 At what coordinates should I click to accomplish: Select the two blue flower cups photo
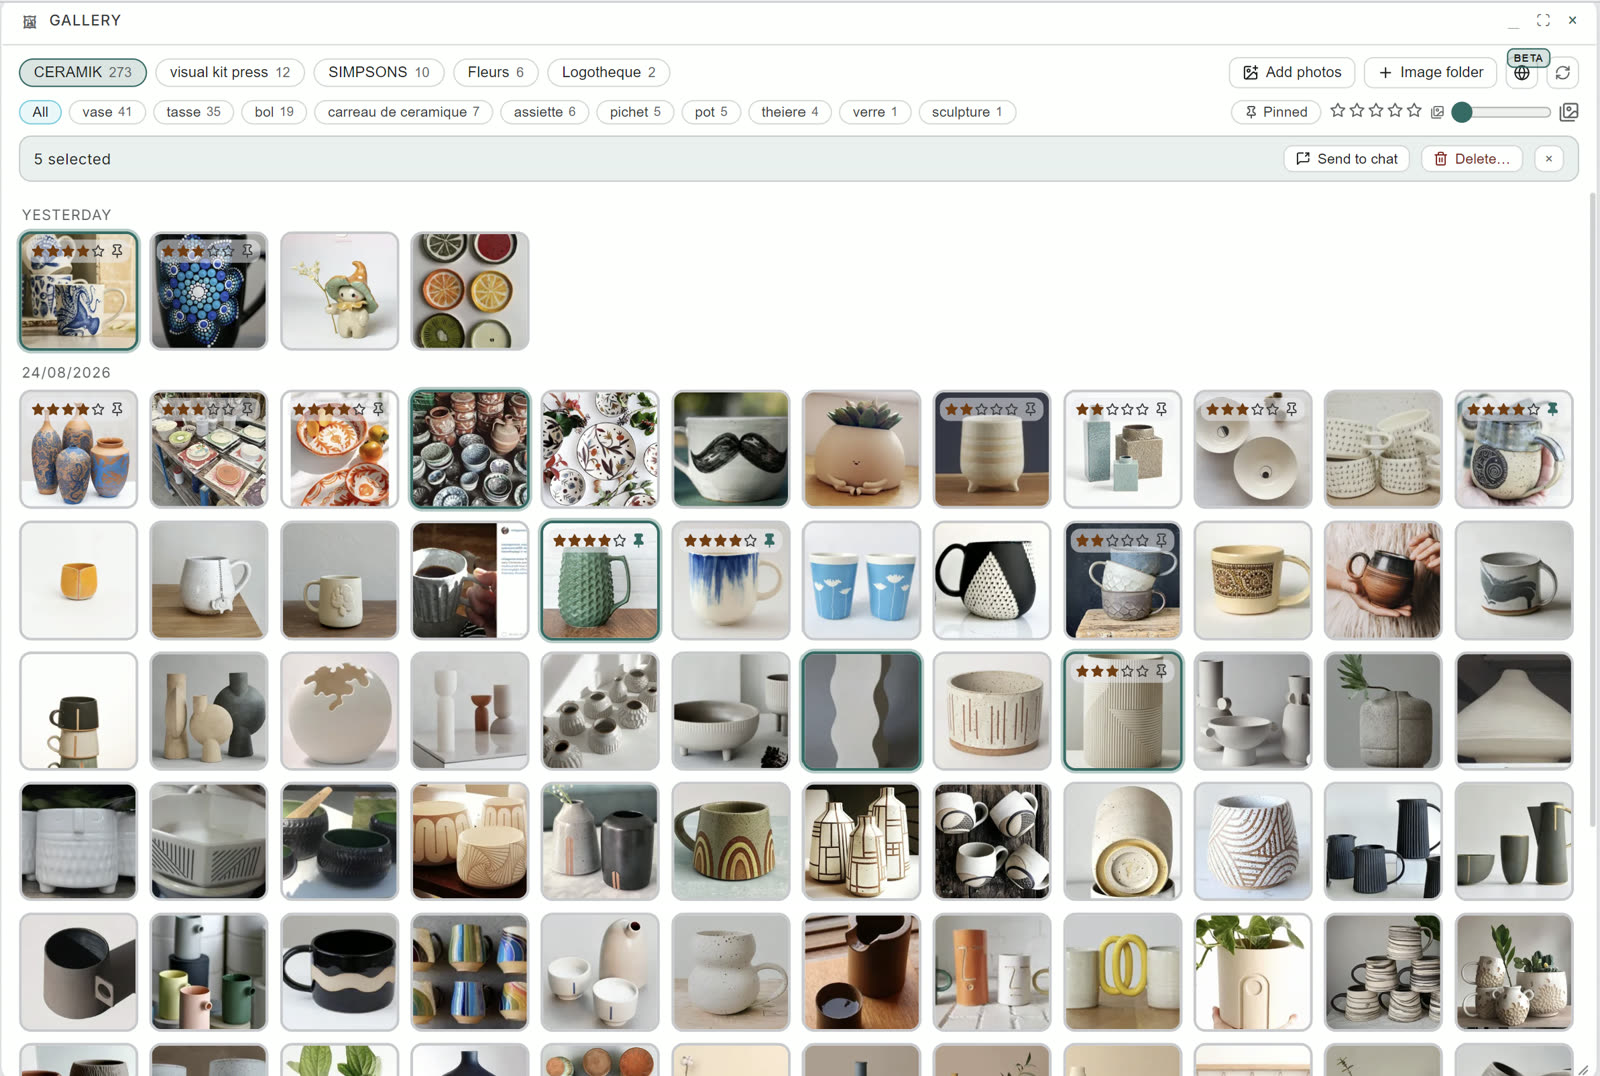(x=861, y=580)
